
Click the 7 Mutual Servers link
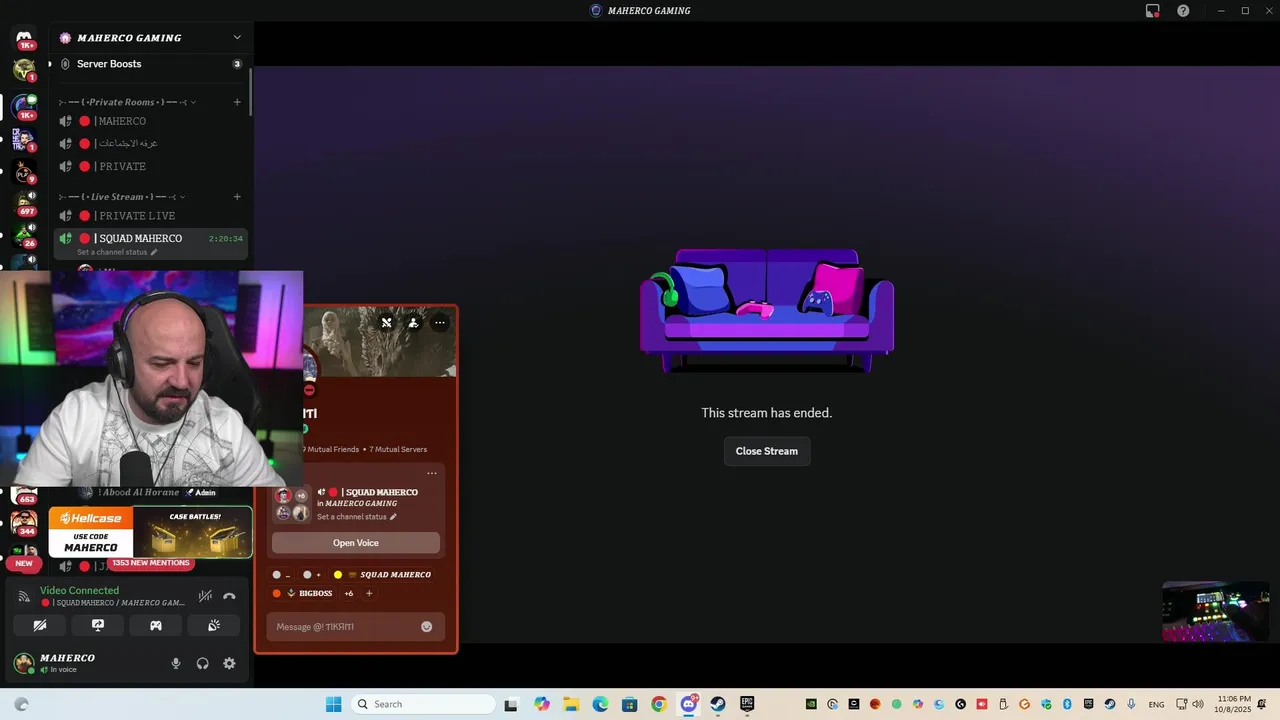[x=398, y=450]
